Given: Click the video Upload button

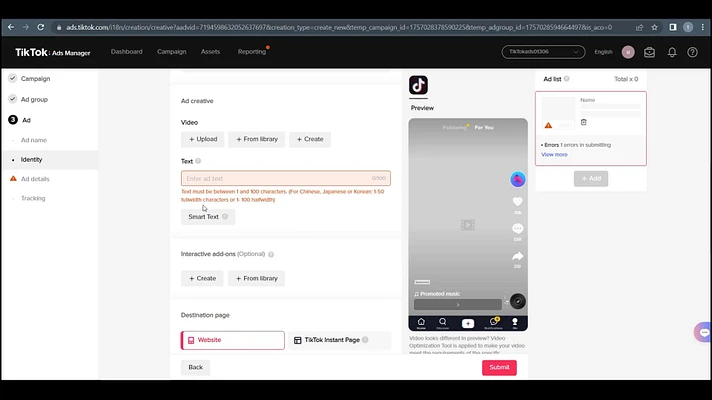Looking at the screenshot, I should coord(202,140).
